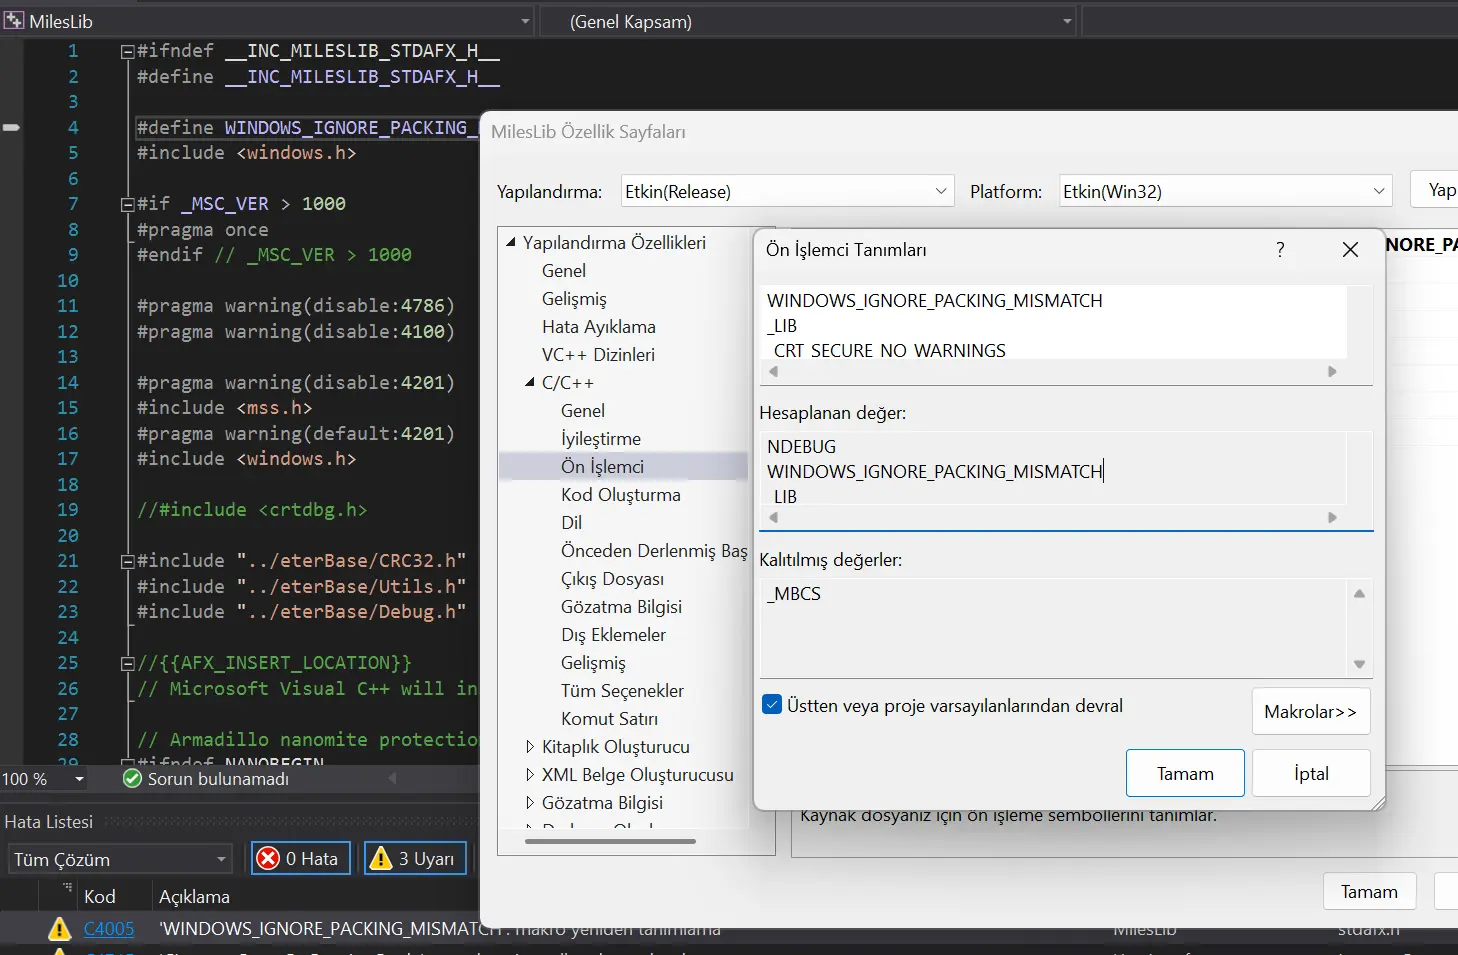This screenshot has height=955, width=1458.
Task: Click the MilesLib project icon in navigation bar
Action: [x=14, y=21]
